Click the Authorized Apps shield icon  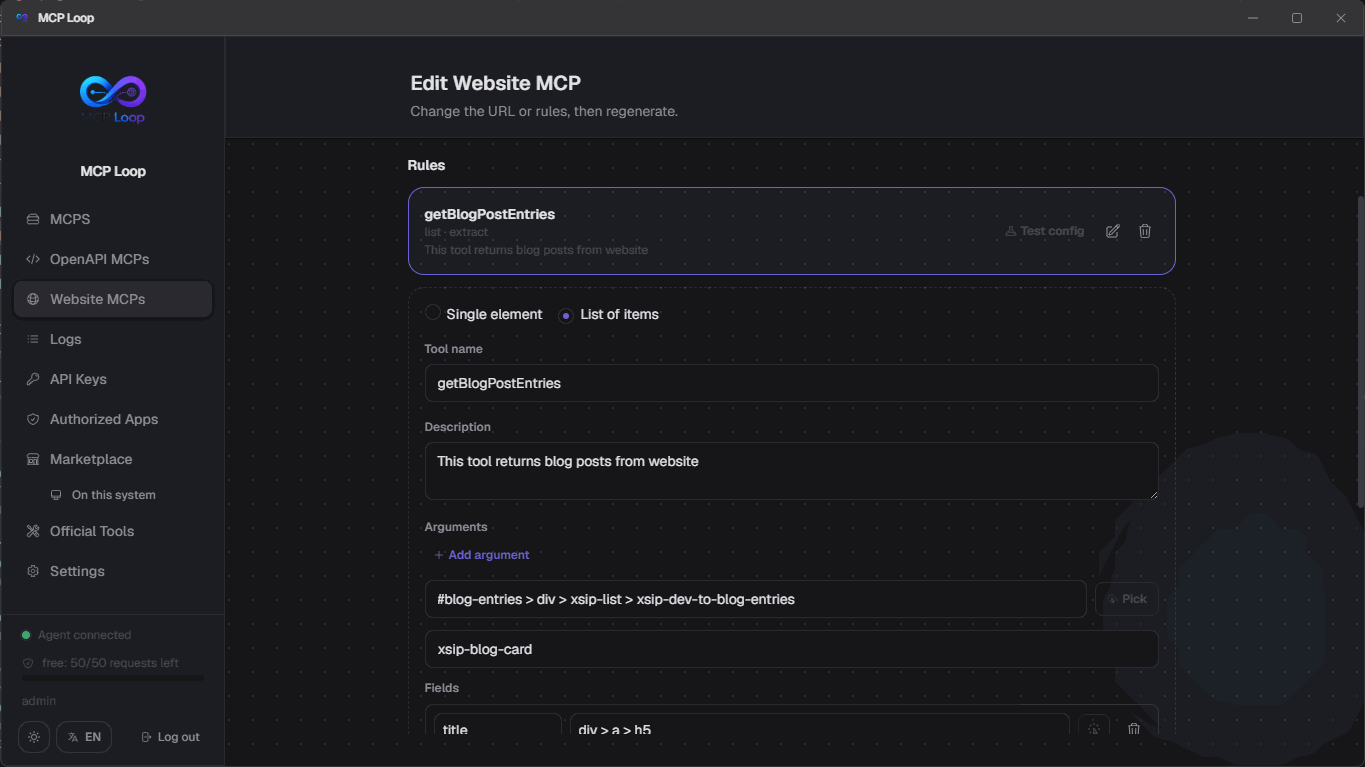pos(33,419)
